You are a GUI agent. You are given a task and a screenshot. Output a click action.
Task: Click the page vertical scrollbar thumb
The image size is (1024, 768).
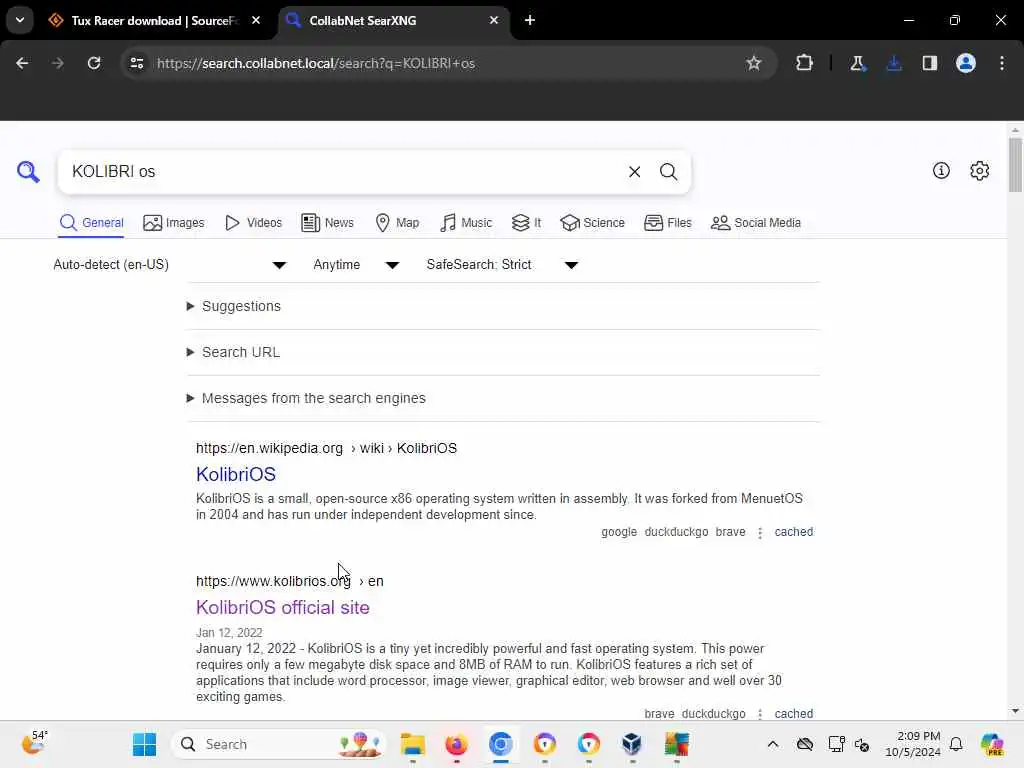1014,165
